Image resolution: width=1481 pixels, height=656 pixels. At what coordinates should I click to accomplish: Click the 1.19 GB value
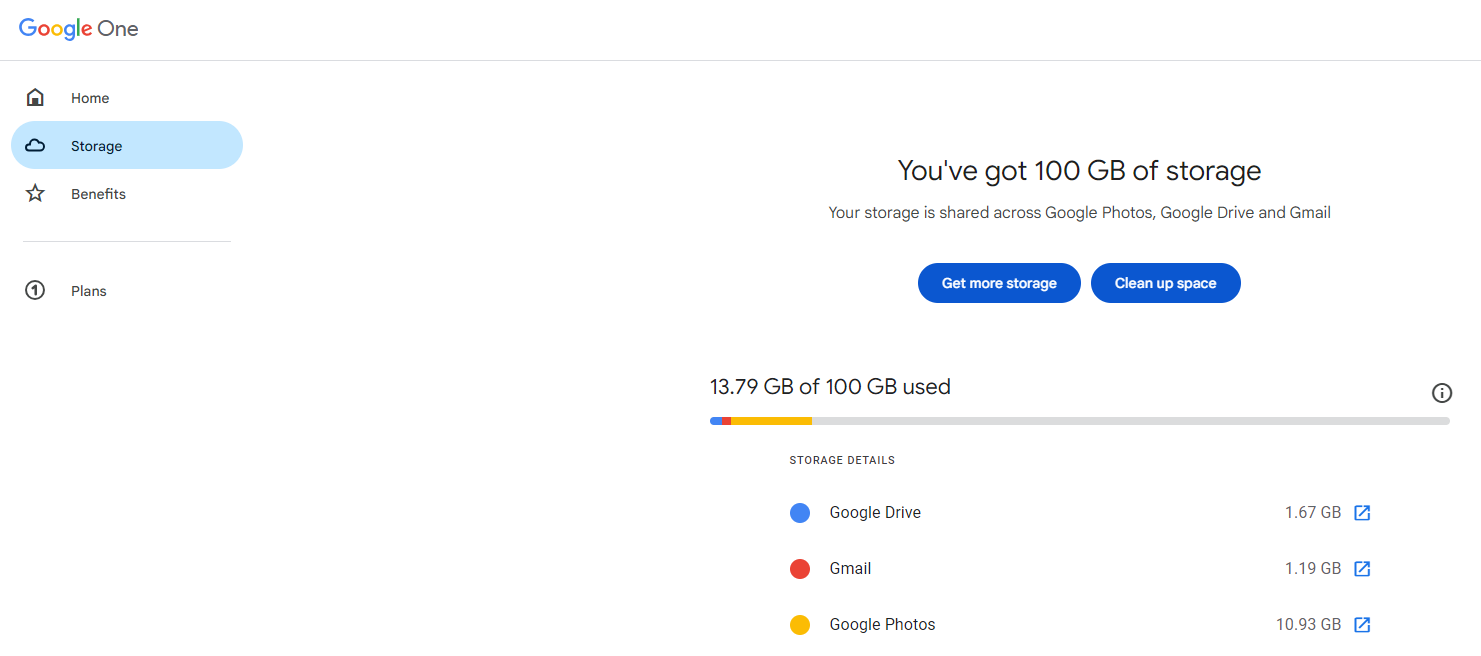1313,569
